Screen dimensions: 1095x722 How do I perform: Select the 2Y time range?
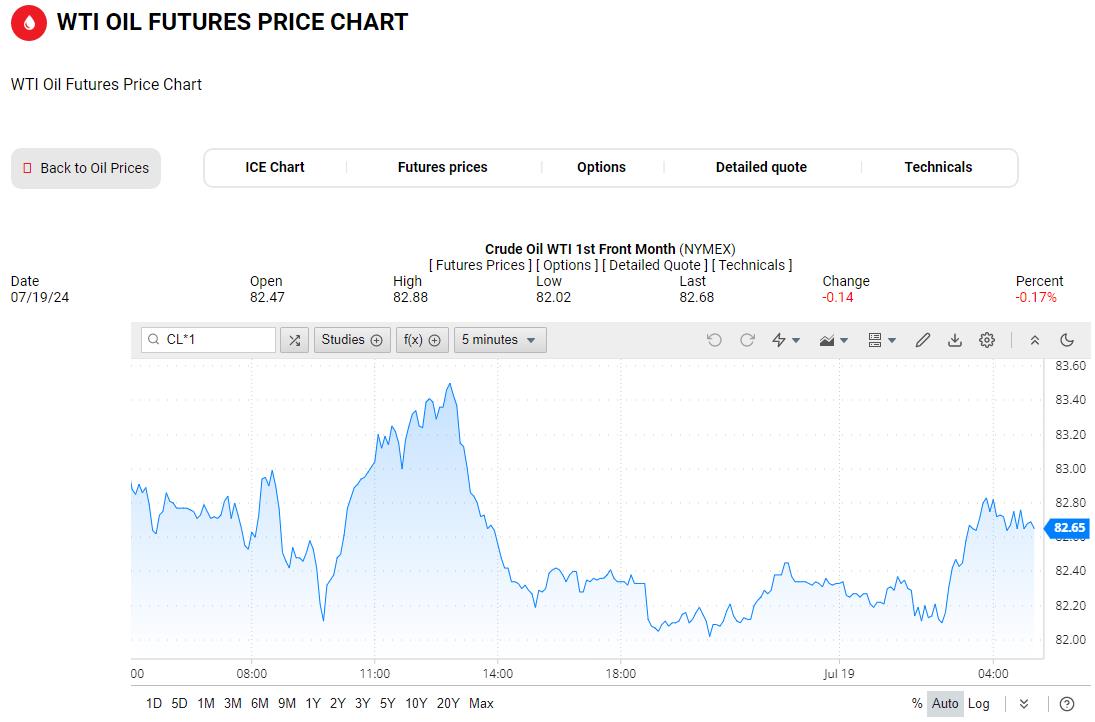[338, 704]
